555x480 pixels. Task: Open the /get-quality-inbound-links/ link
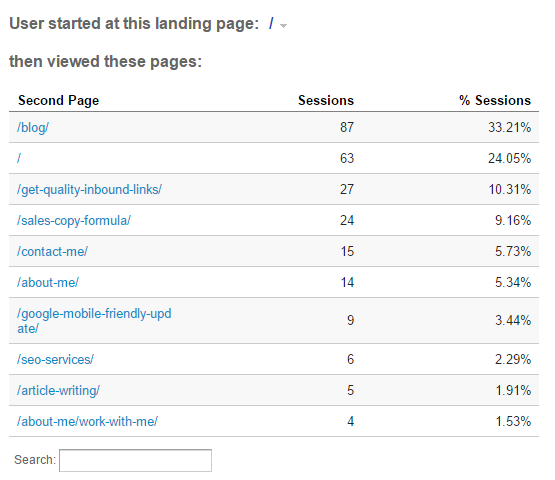point(89,189)
